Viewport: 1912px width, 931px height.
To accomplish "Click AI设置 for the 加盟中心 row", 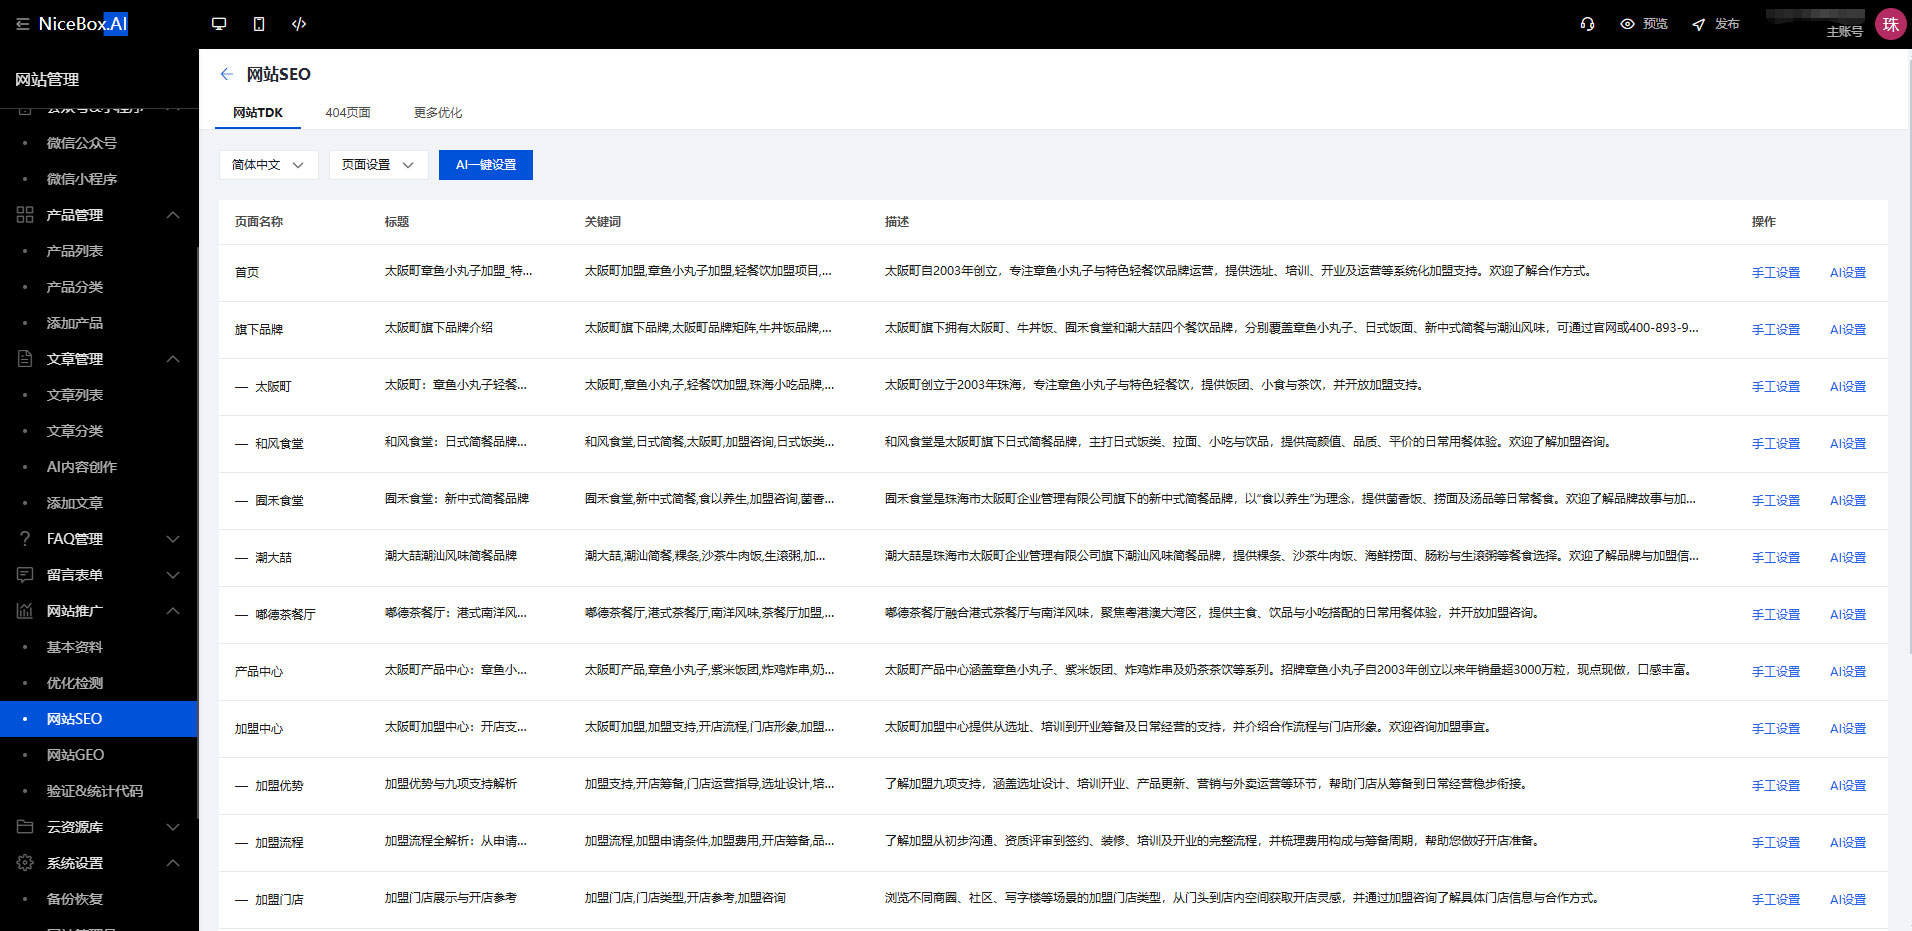I will click(1847, 728).
